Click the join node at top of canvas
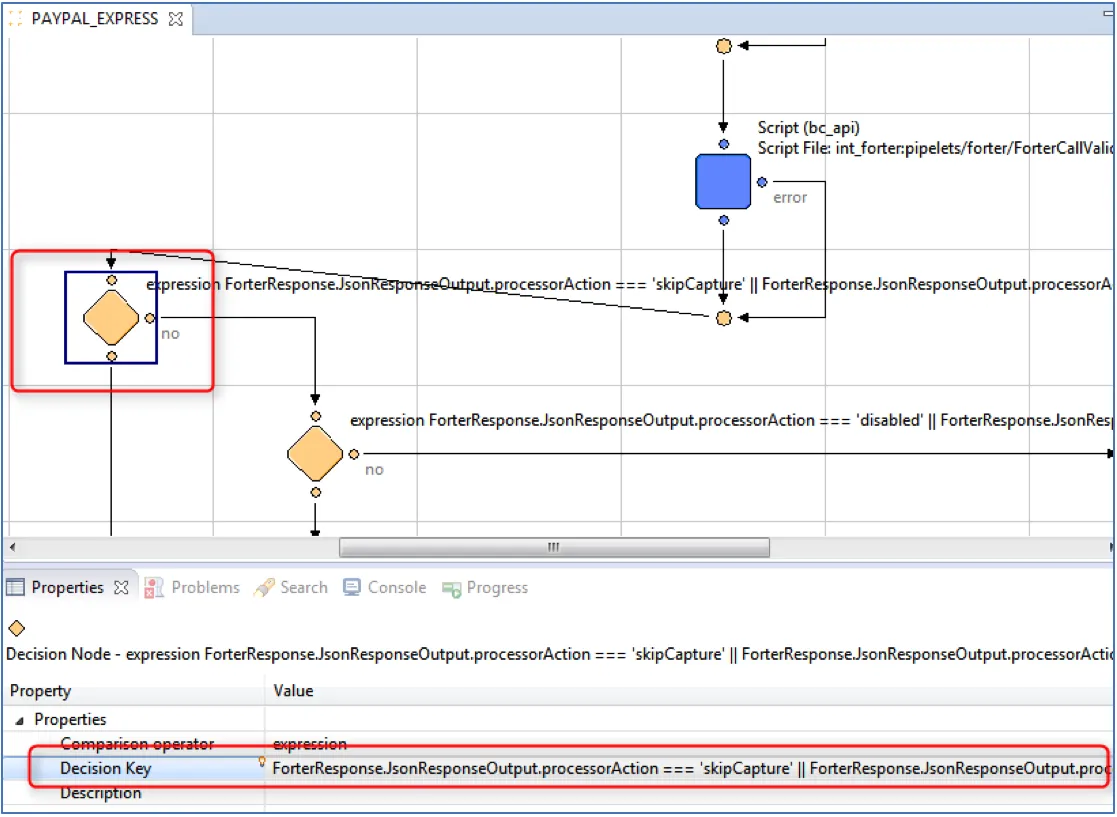1117x817 pixels. coord(724,46)
